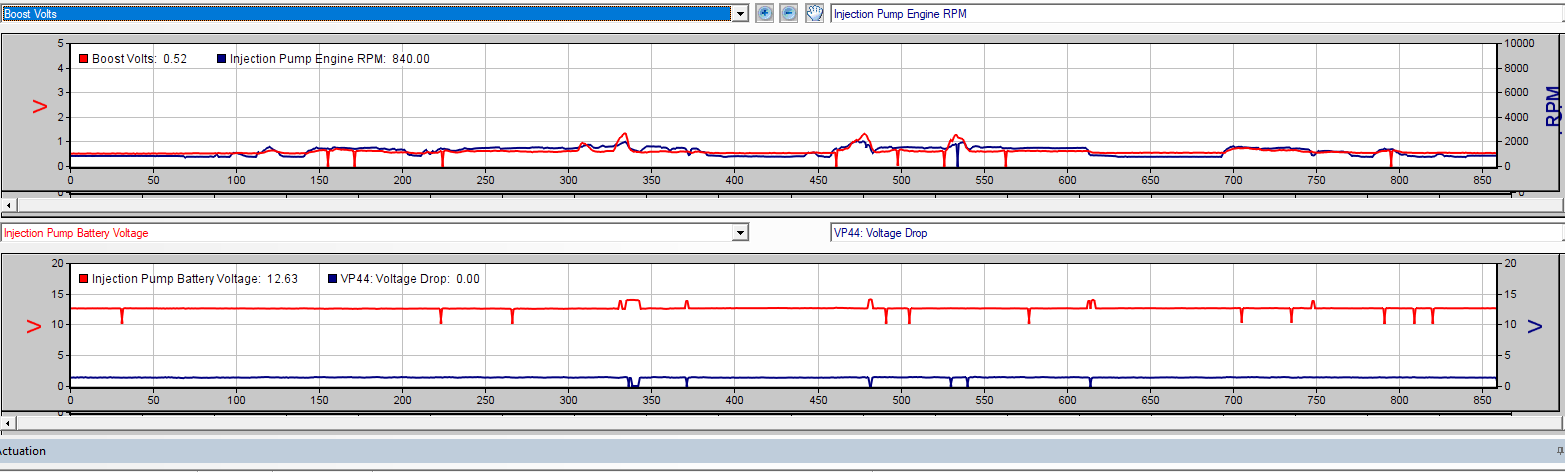Click the upper chart horizontal scrollbar track
The image size is (1565, 472).
[789, 204]
